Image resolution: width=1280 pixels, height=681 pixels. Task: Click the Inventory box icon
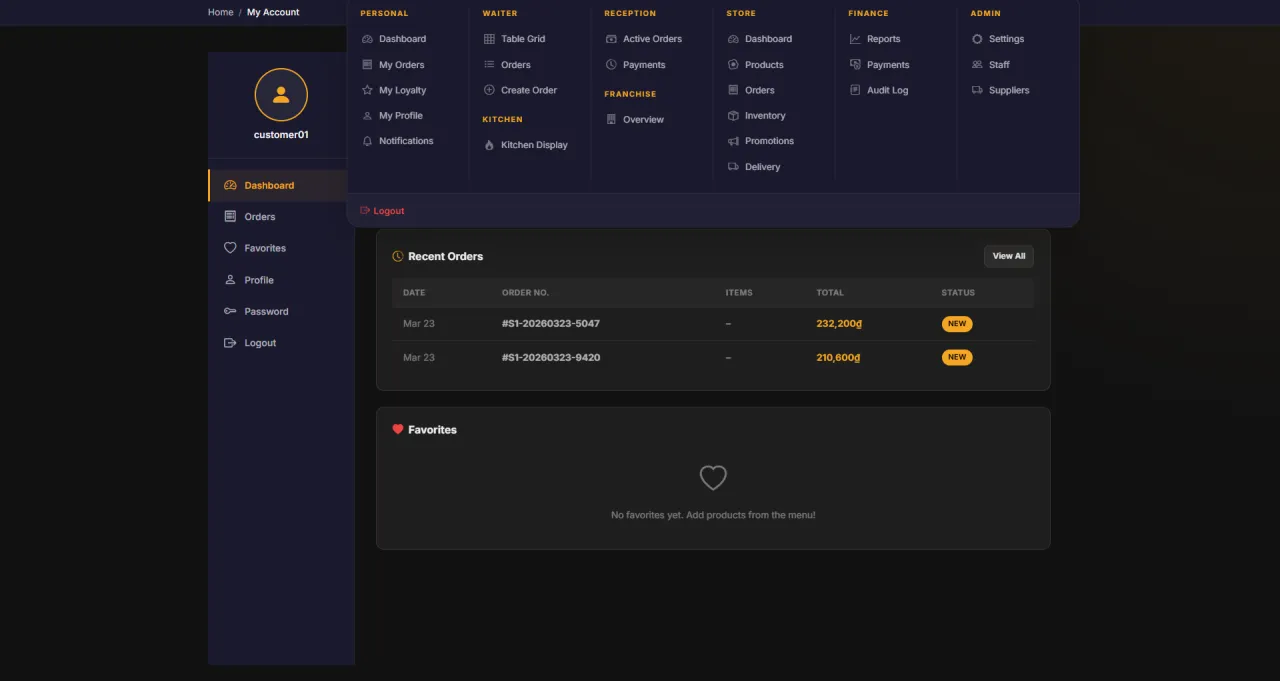[x=733, y=116]
